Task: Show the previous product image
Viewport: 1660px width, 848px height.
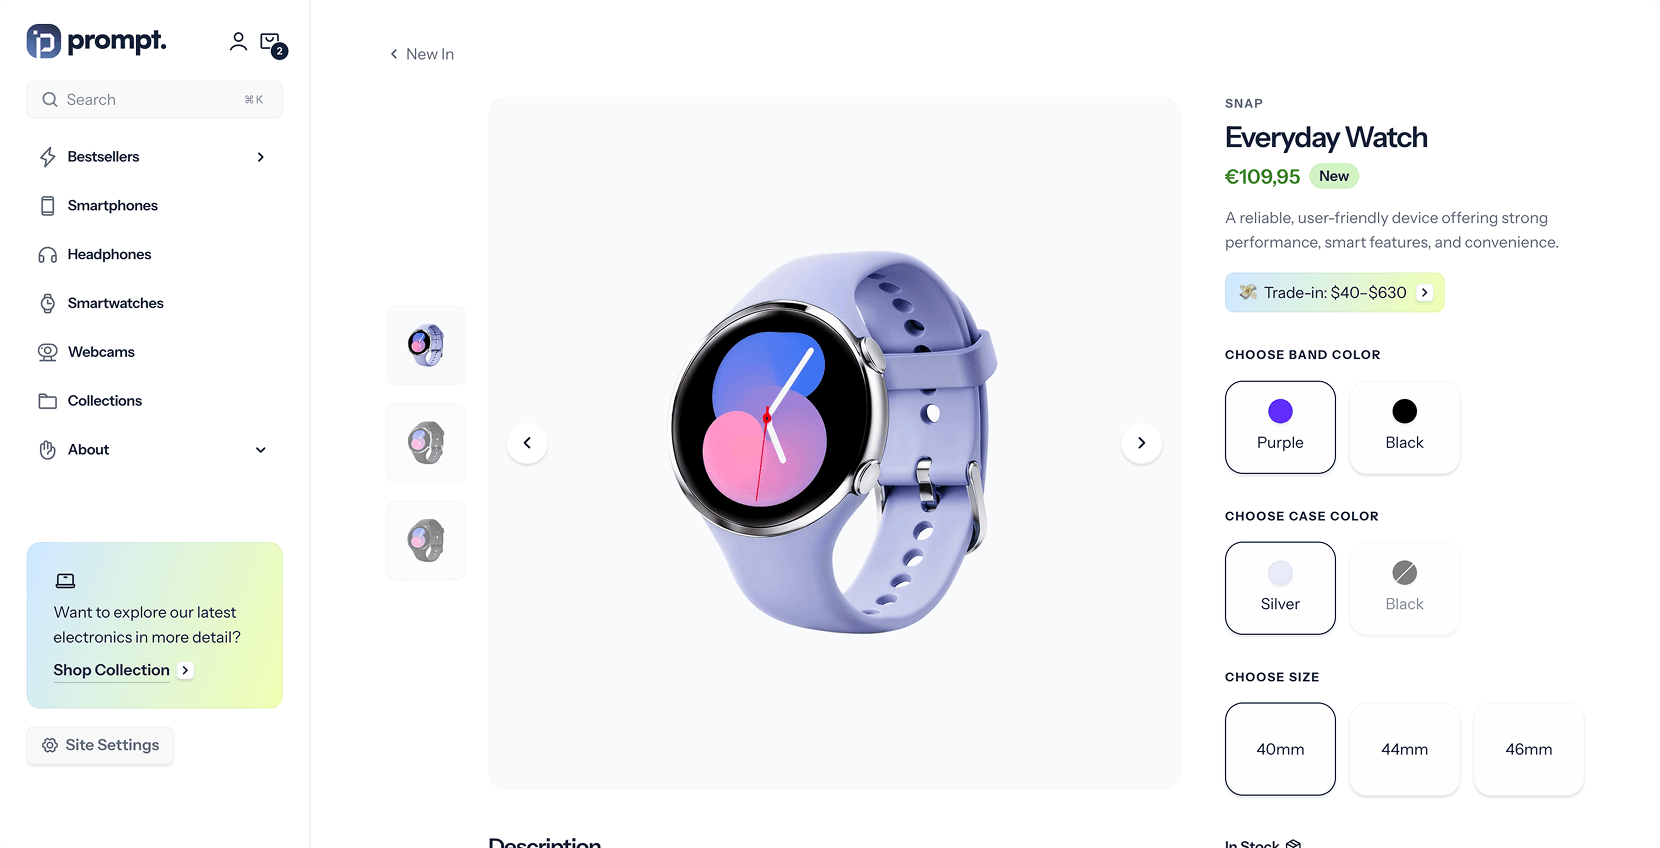Action: tap(527, 443)
